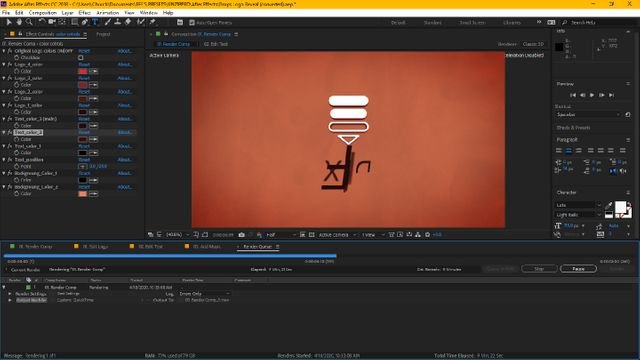This screenshot has width=640, height=360.
Task: Select the Rotation tool
Action: click(42, 22)
